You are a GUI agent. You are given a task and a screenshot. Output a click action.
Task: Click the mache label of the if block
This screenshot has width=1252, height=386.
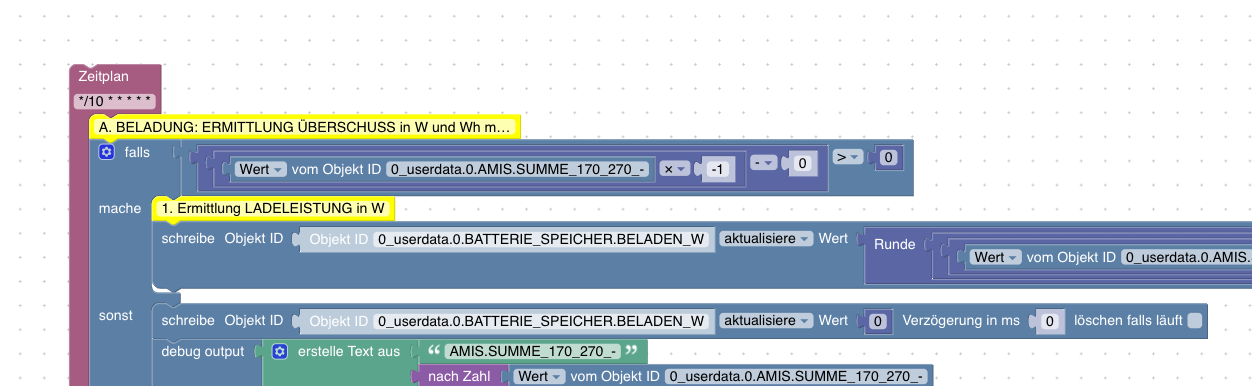tap(120, 208)
